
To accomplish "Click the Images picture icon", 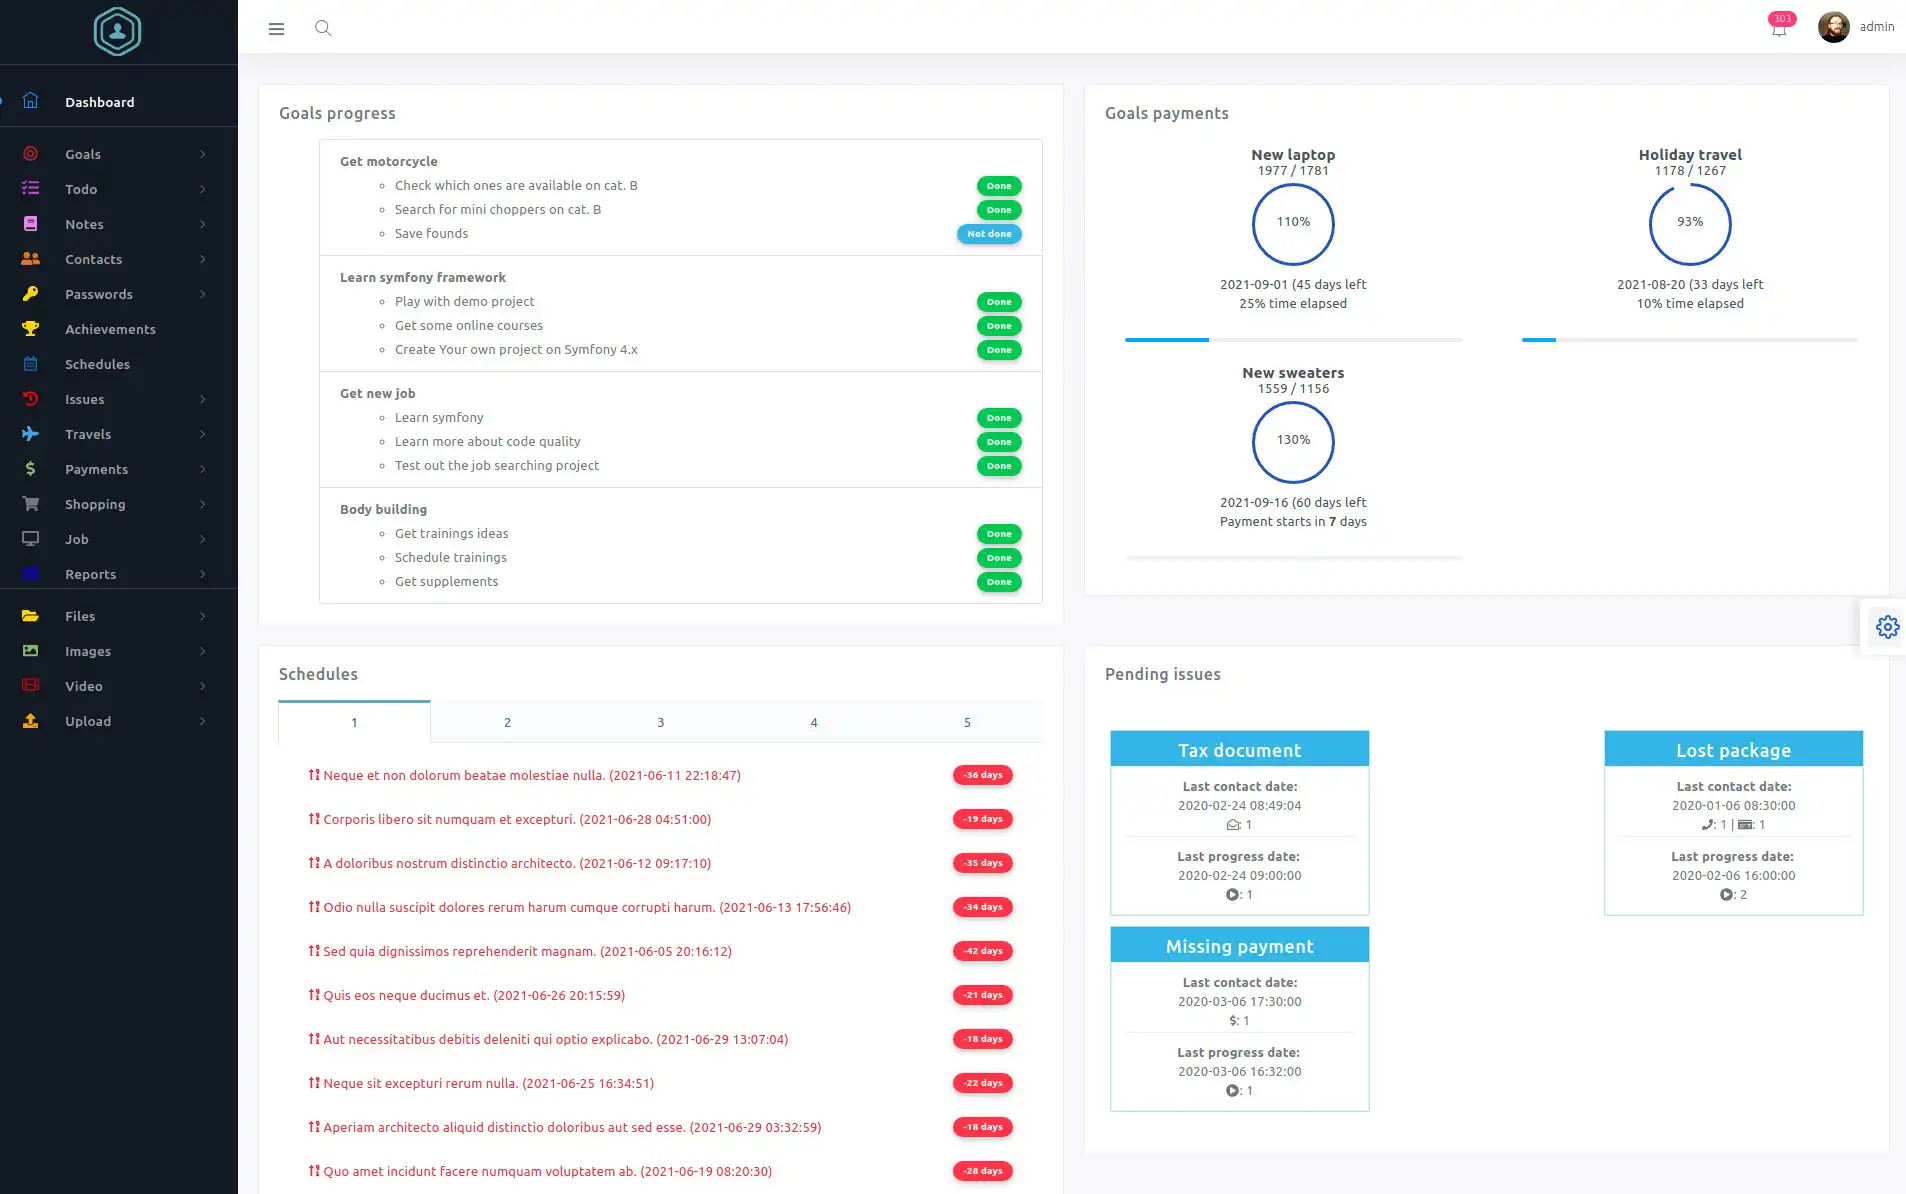I will [x=31, y=651].
